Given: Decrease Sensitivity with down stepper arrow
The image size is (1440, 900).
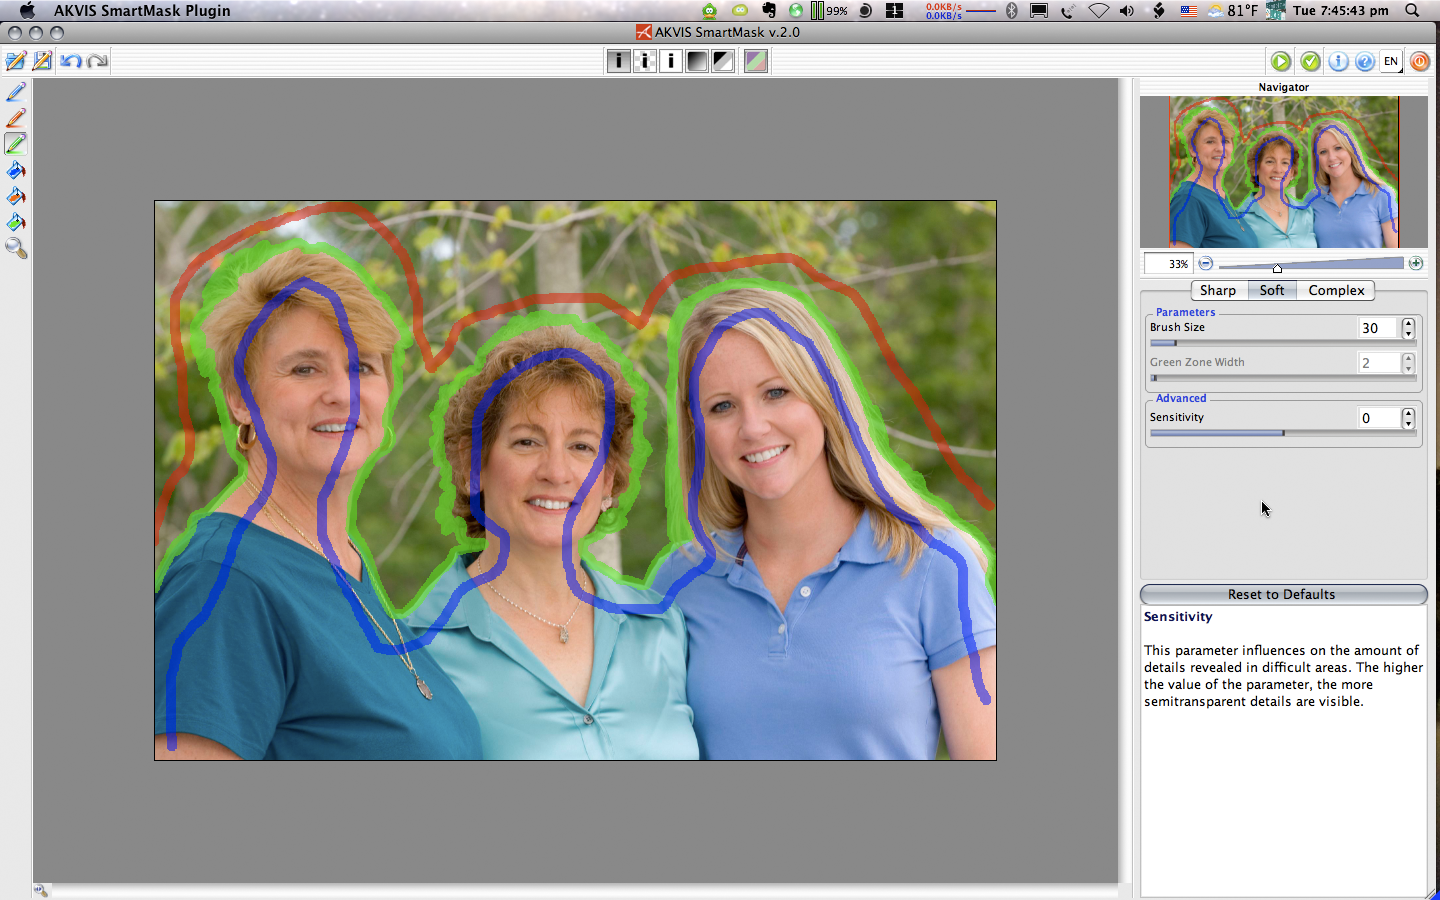Looking at the screenshot, I should (1409, 423).
